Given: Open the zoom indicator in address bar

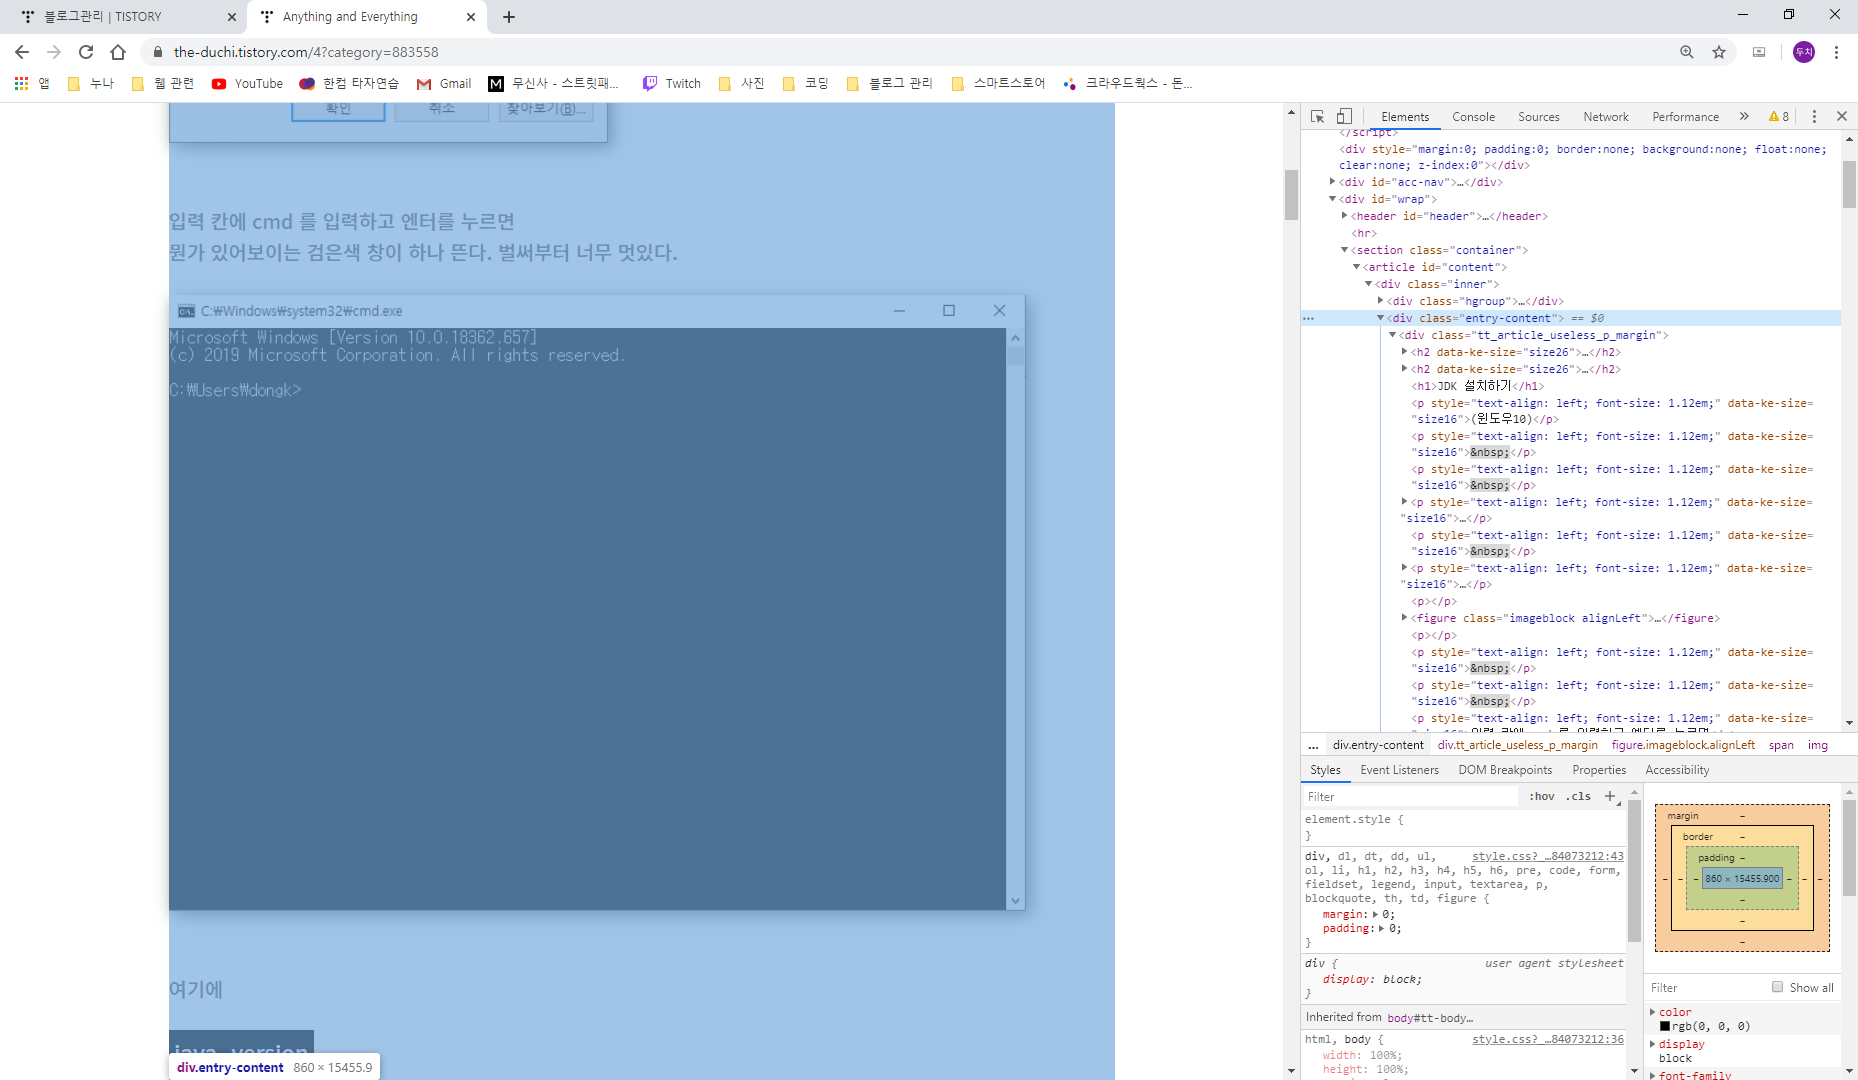Looking at the screenshot, I should [x=1687, y=52].
